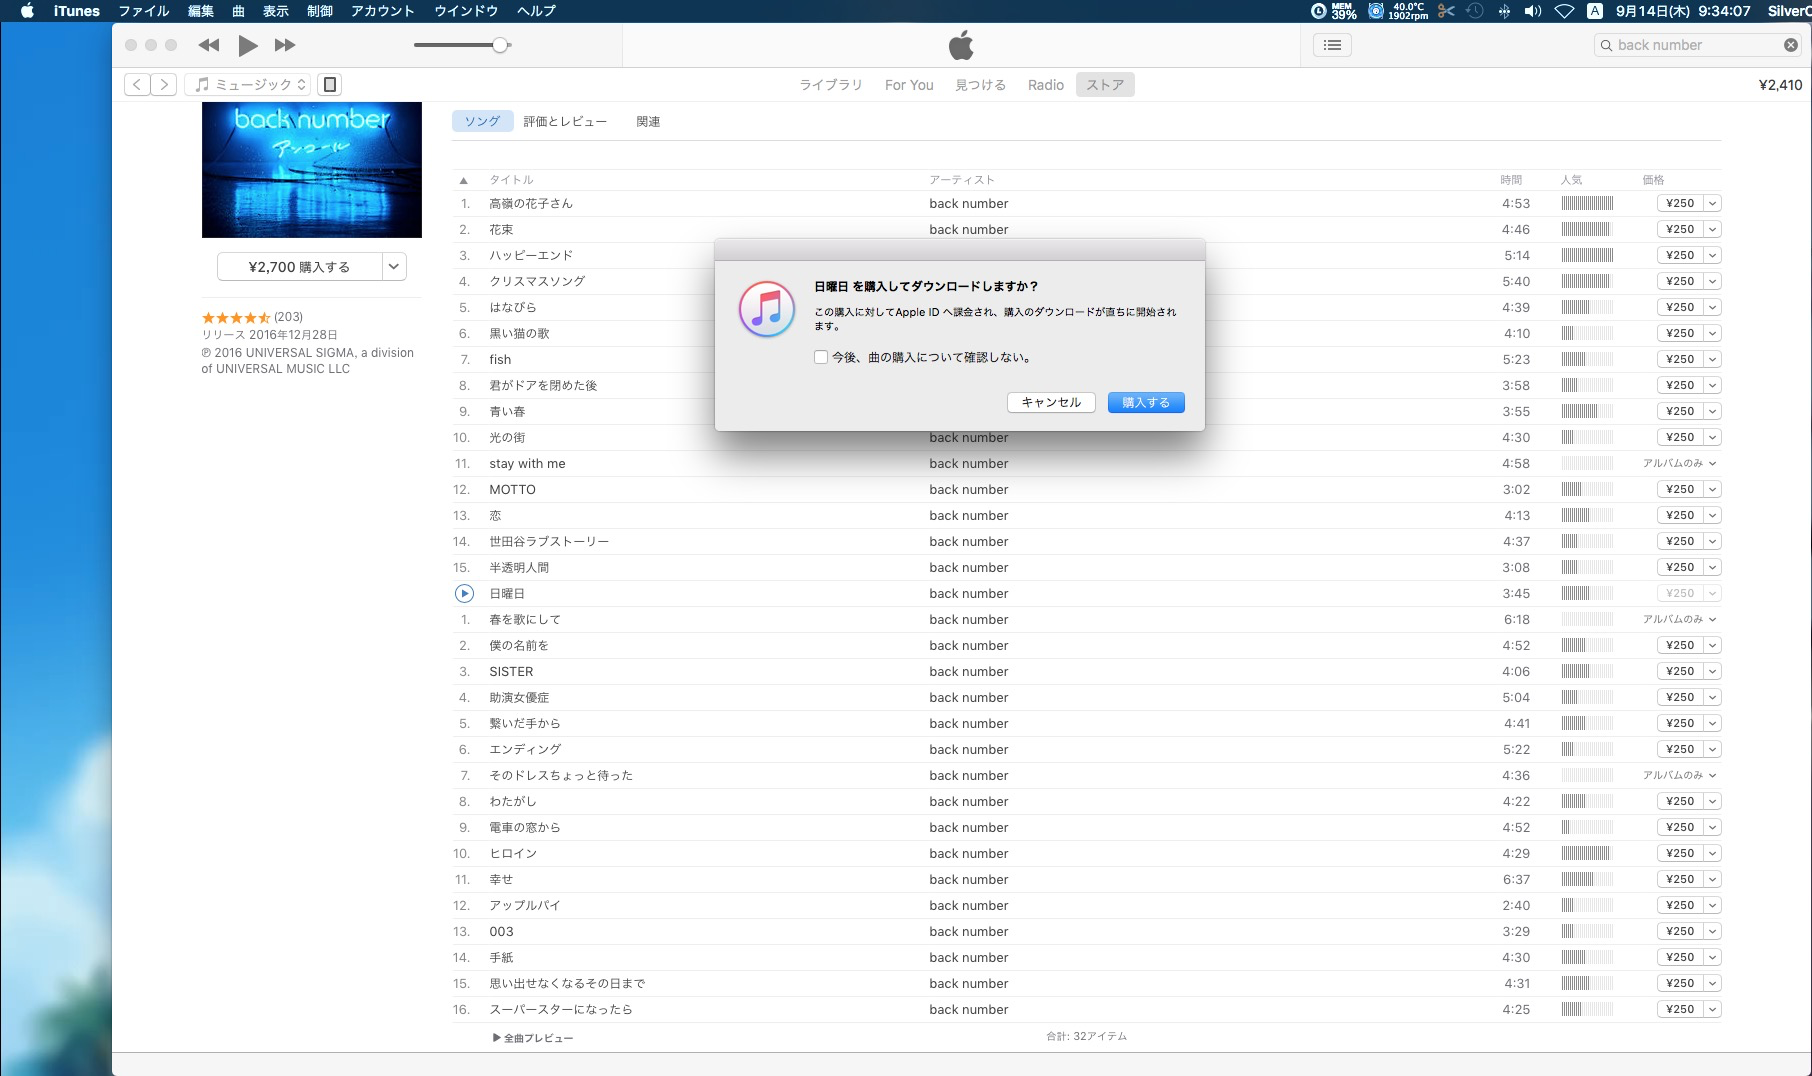Open the 評価とレビュー tab

tap(565, 122)
